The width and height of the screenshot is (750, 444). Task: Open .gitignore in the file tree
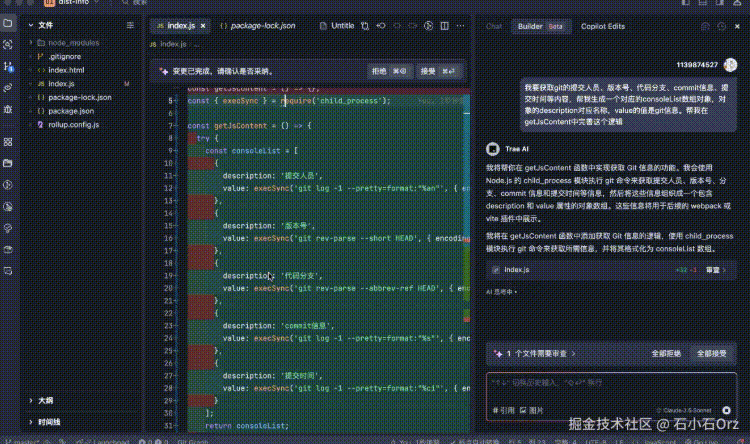tap(65, 56)
